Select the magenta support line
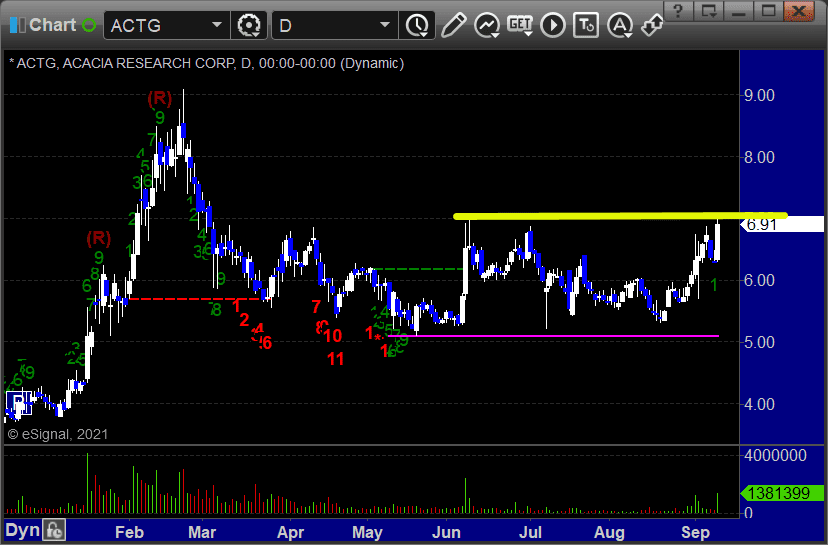This screenshot has height=545, width=828. [553, 336]
